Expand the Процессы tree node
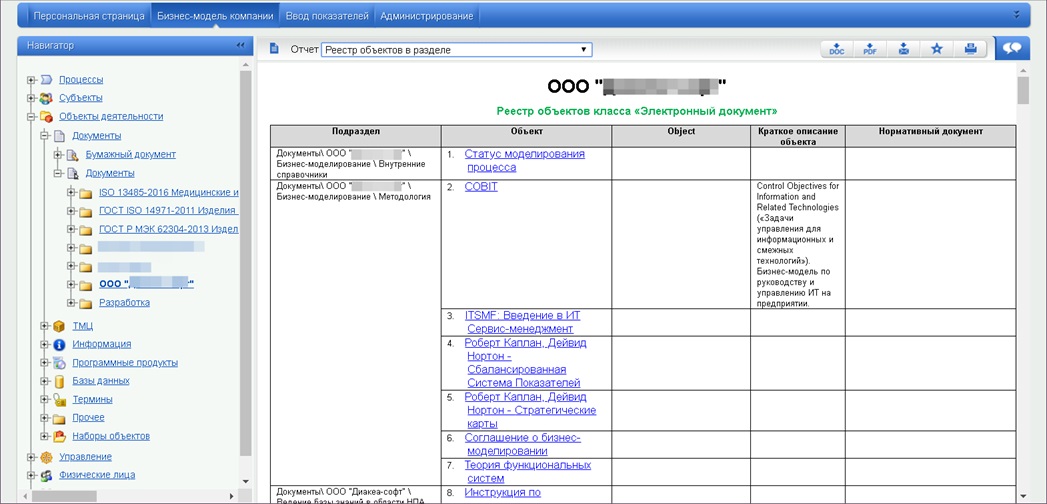1047x504 pixels. 31,79
